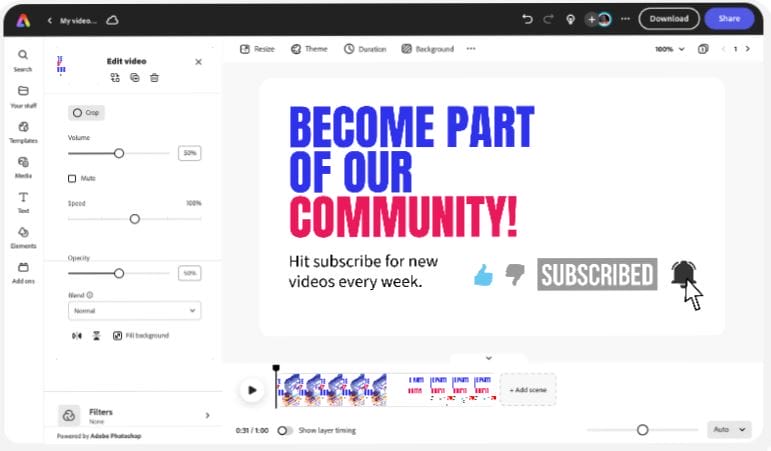This screenshot has width=771, height=451.
Task: Open the 100% zoom dropdown
Action: 670,49
